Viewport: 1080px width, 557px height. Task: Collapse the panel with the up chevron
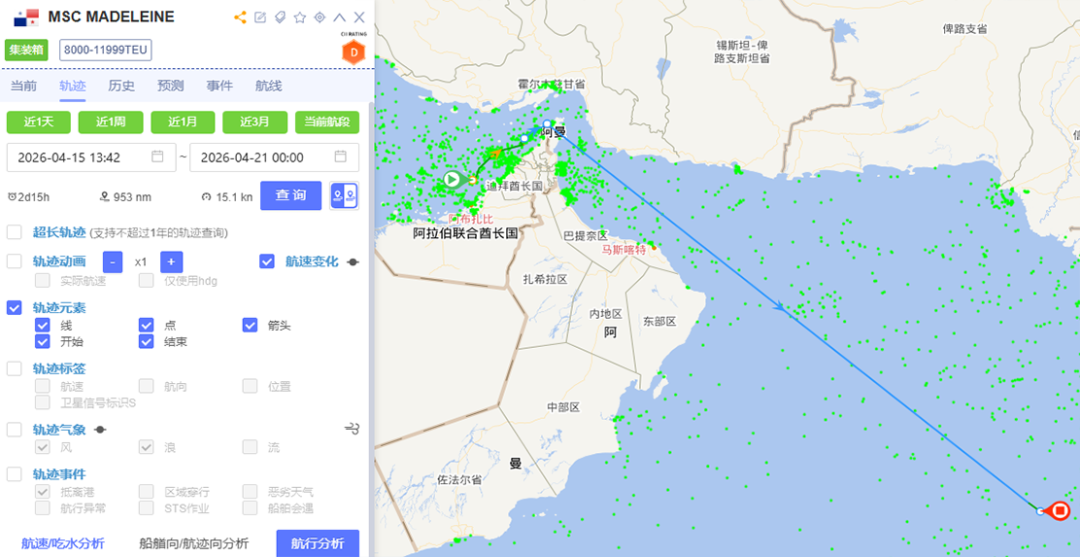[340, 17]
